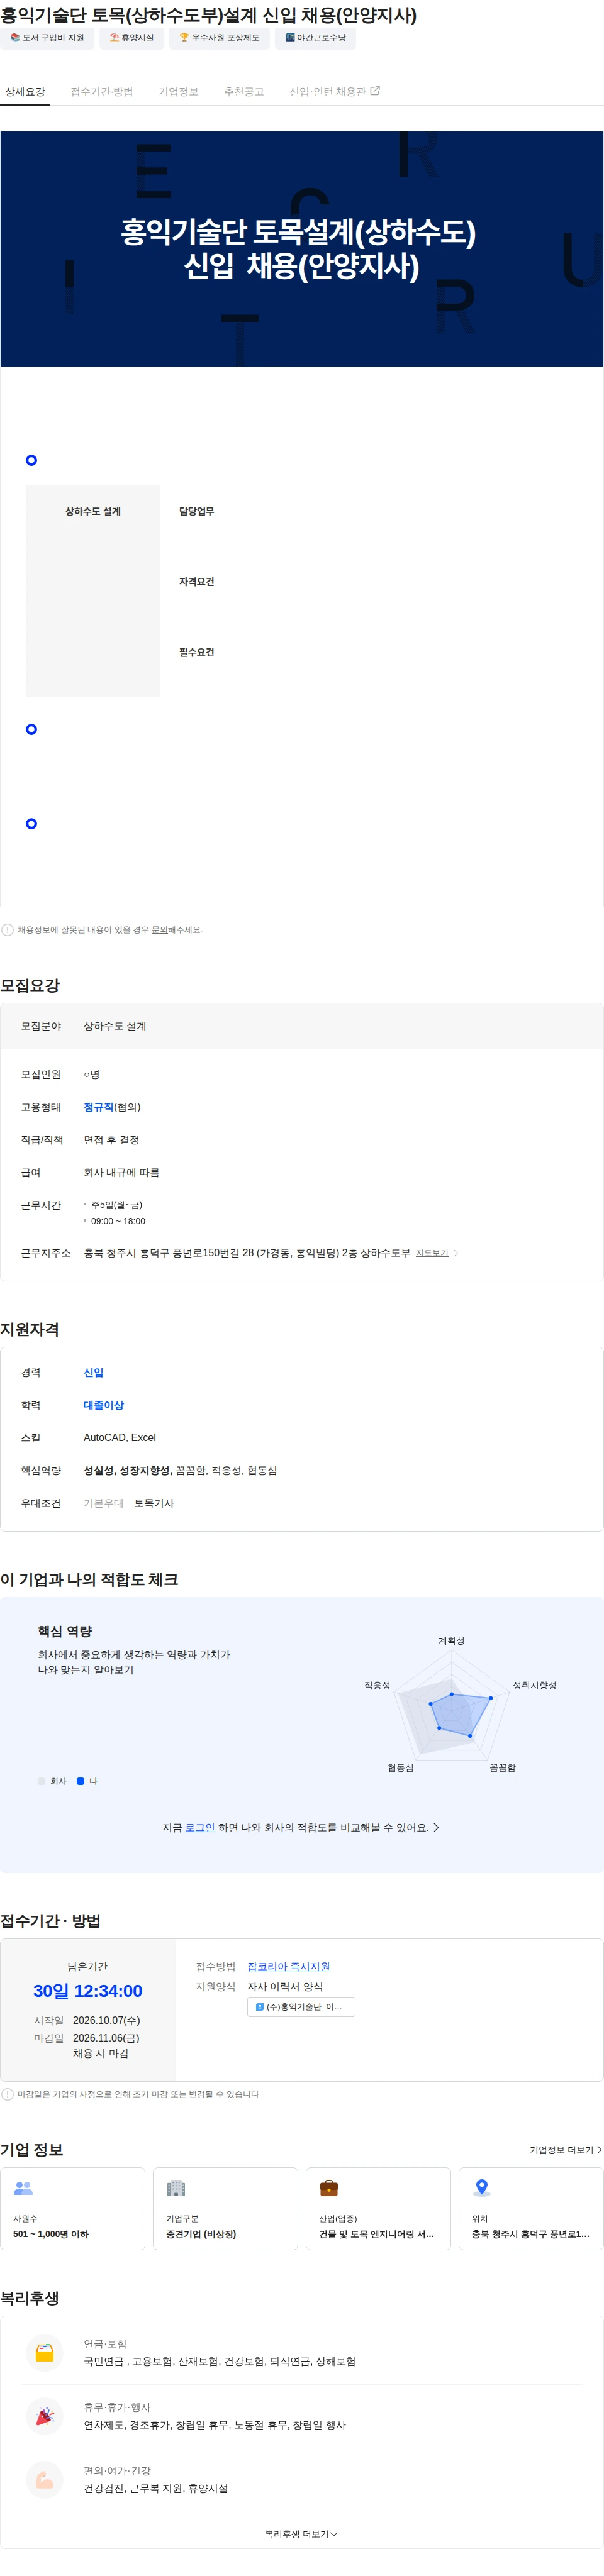Click the 도서 구입비 지원 tag
Viewport: 604px width, 2576px height.
tap(47, 38)
